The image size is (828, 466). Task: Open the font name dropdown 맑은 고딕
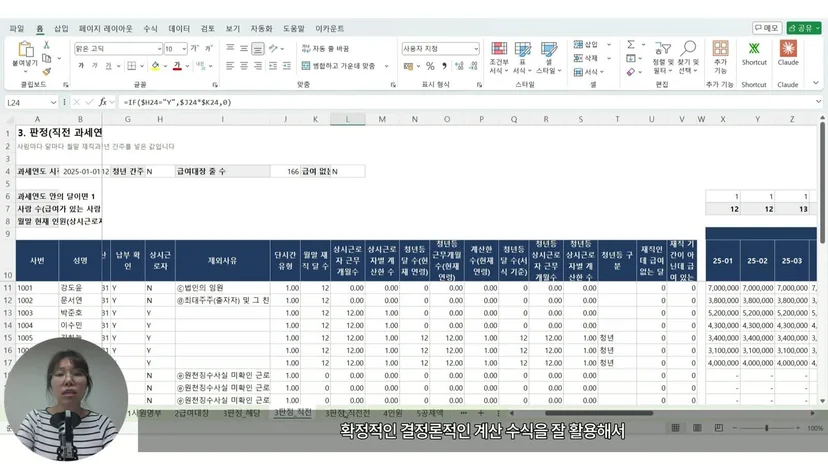point(159,49)
